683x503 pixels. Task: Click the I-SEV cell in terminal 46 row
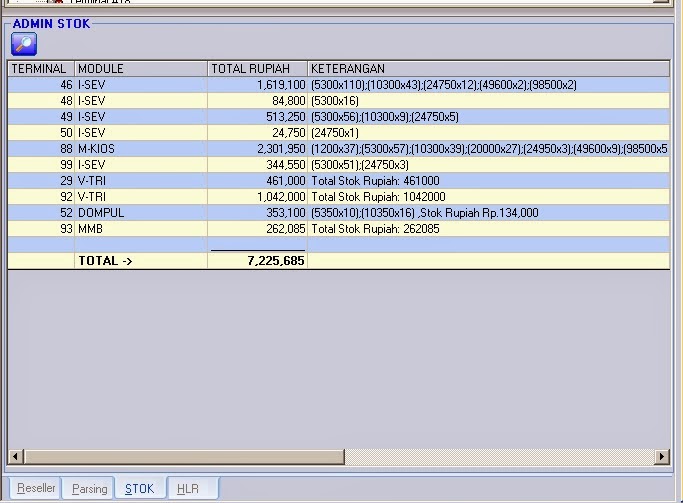coord(141,85)
